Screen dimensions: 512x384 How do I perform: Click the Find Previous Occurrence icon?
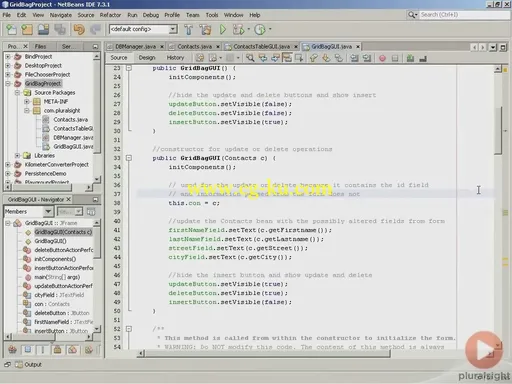click(x=263, y=58)
